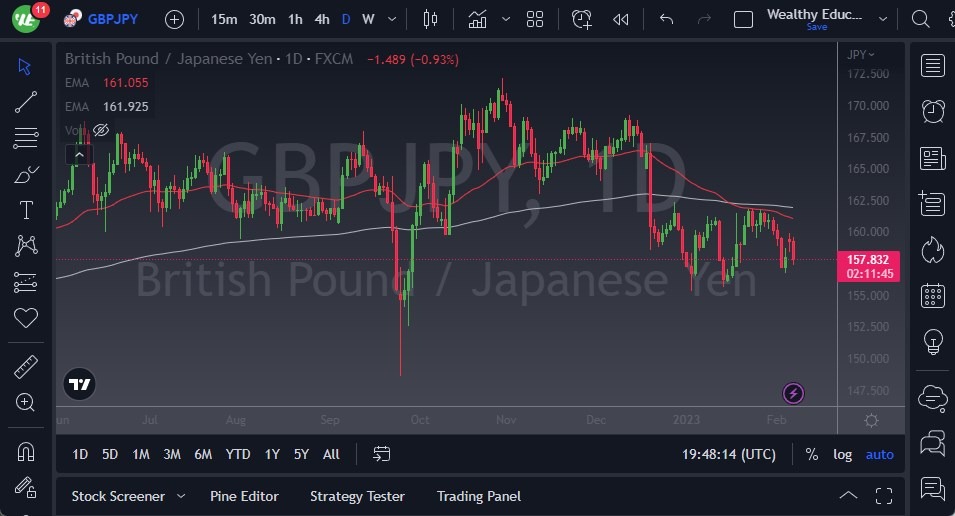Viewport: 955px width, 516px height.
Task: Toggle the log scale option
Action: [843, 454]
